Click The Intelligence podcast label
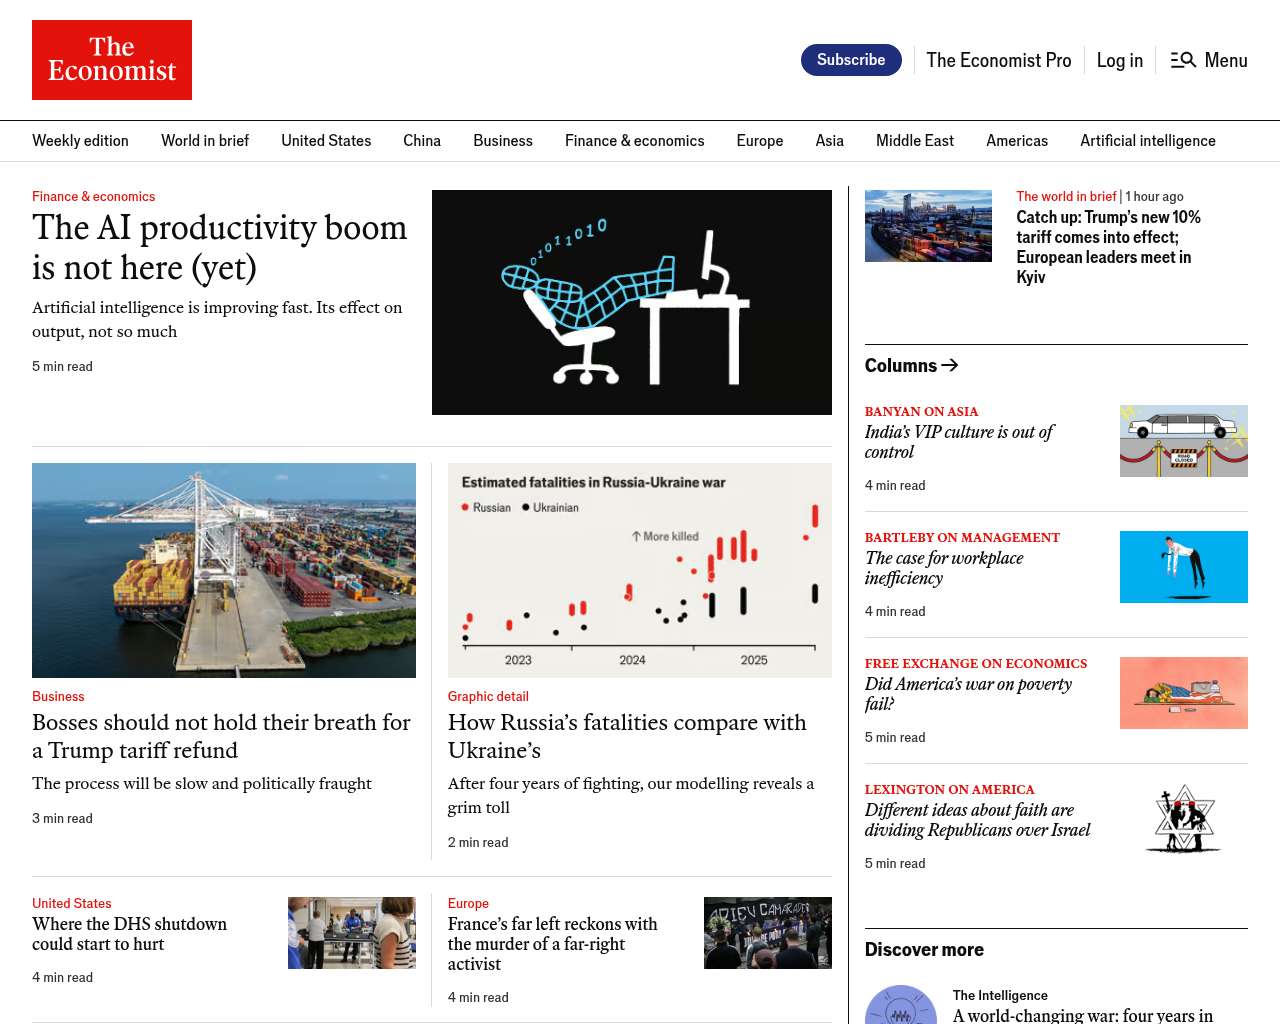The image size is (1280, 1024). click(x=1000, y=996)
